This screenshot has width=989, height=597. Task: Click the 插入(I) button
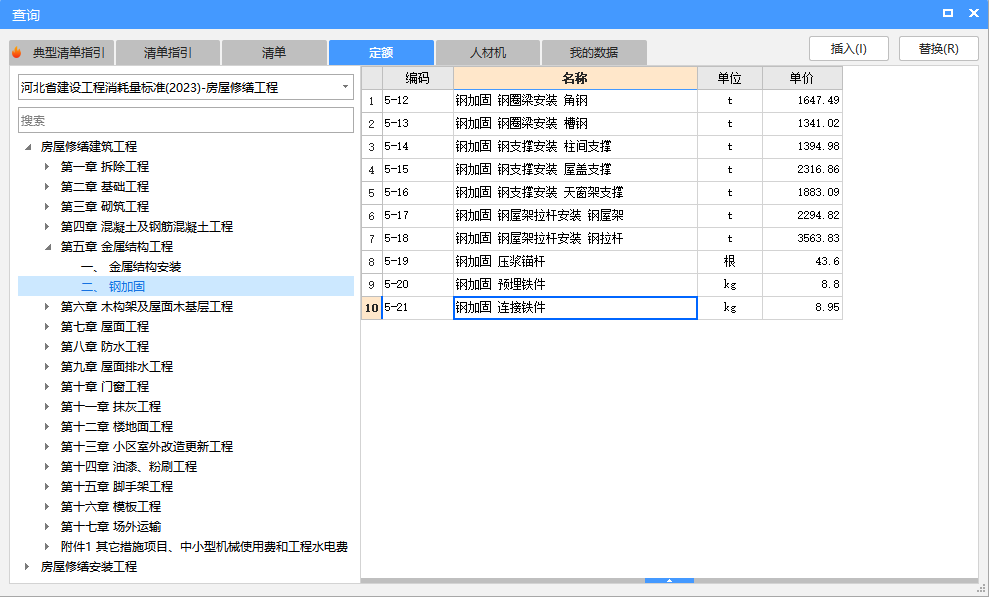click(848, 47)
